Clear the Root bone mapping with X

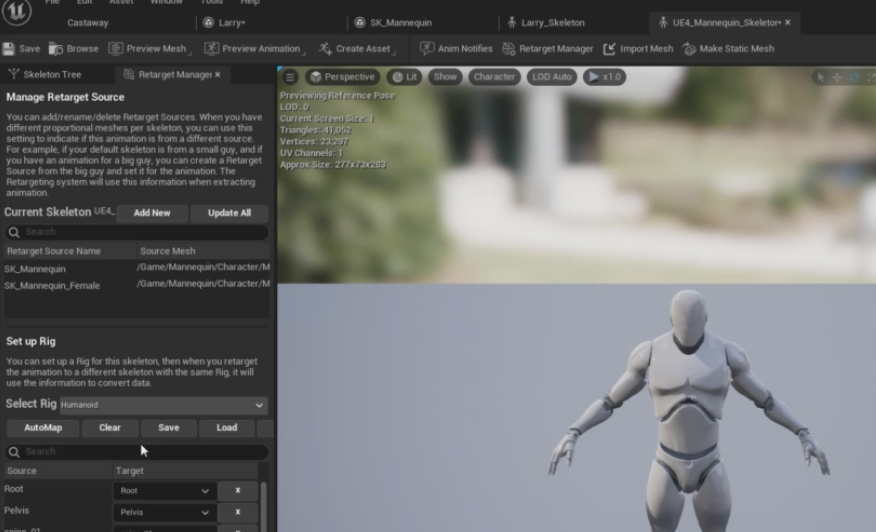[238, 491]
